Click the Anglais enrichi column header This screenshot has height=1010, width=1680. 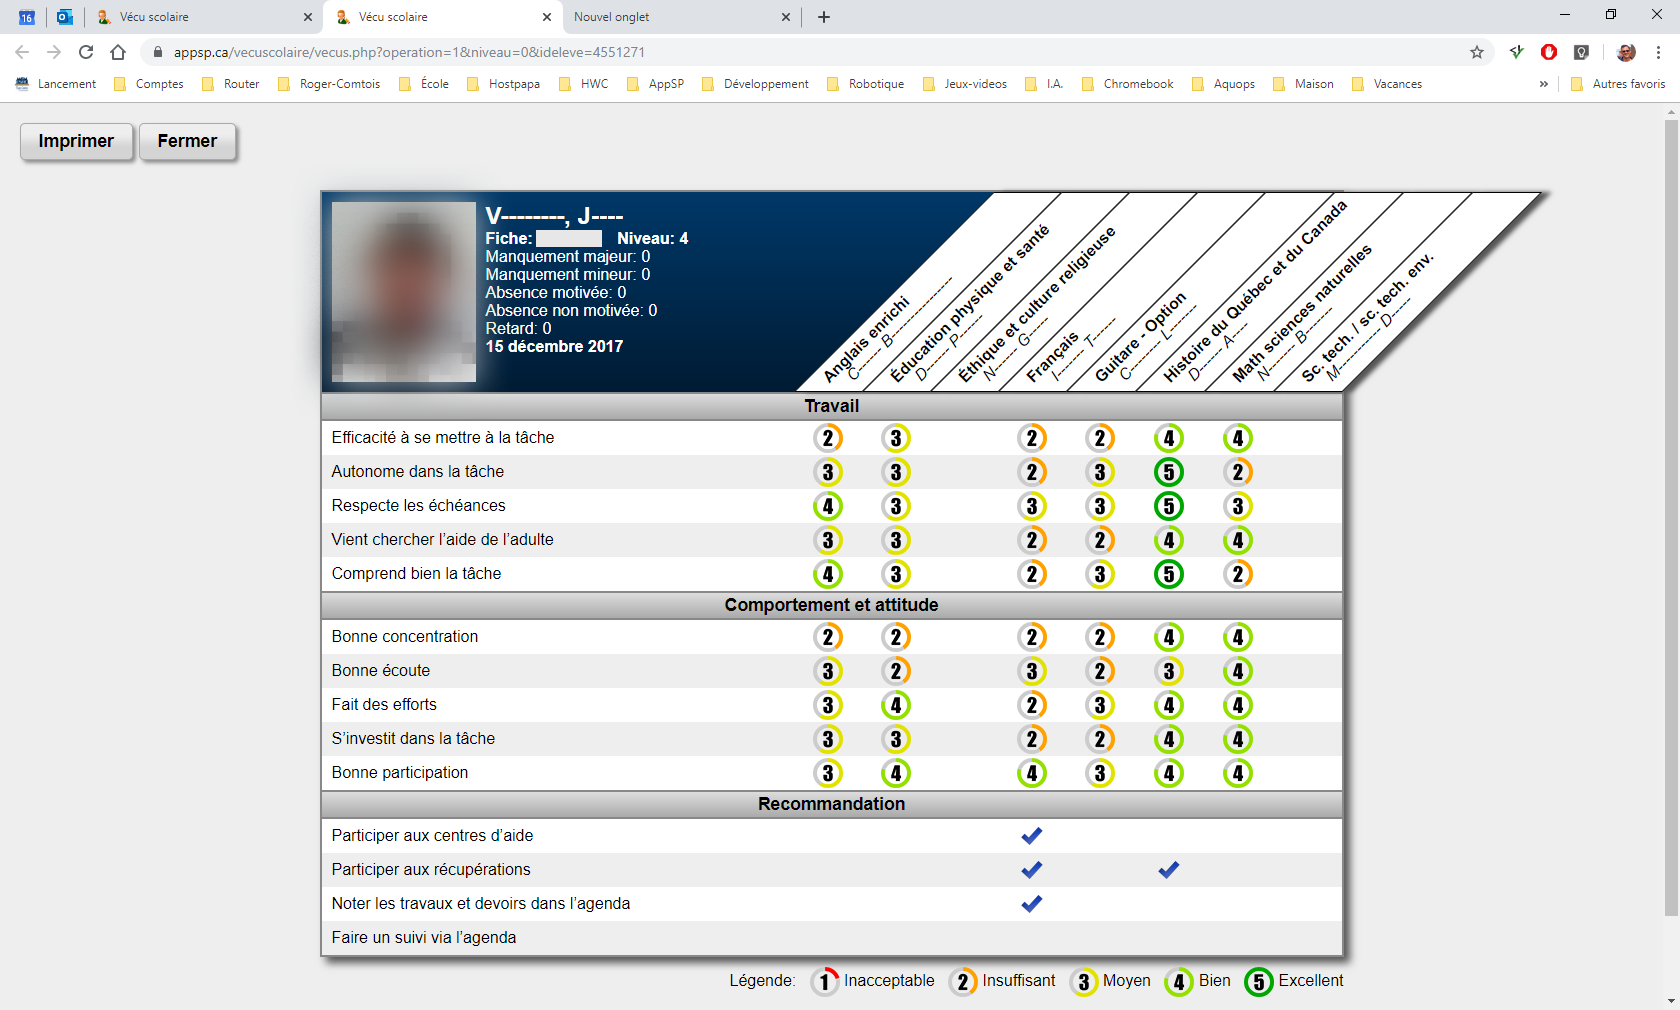[x=866, y=339]
